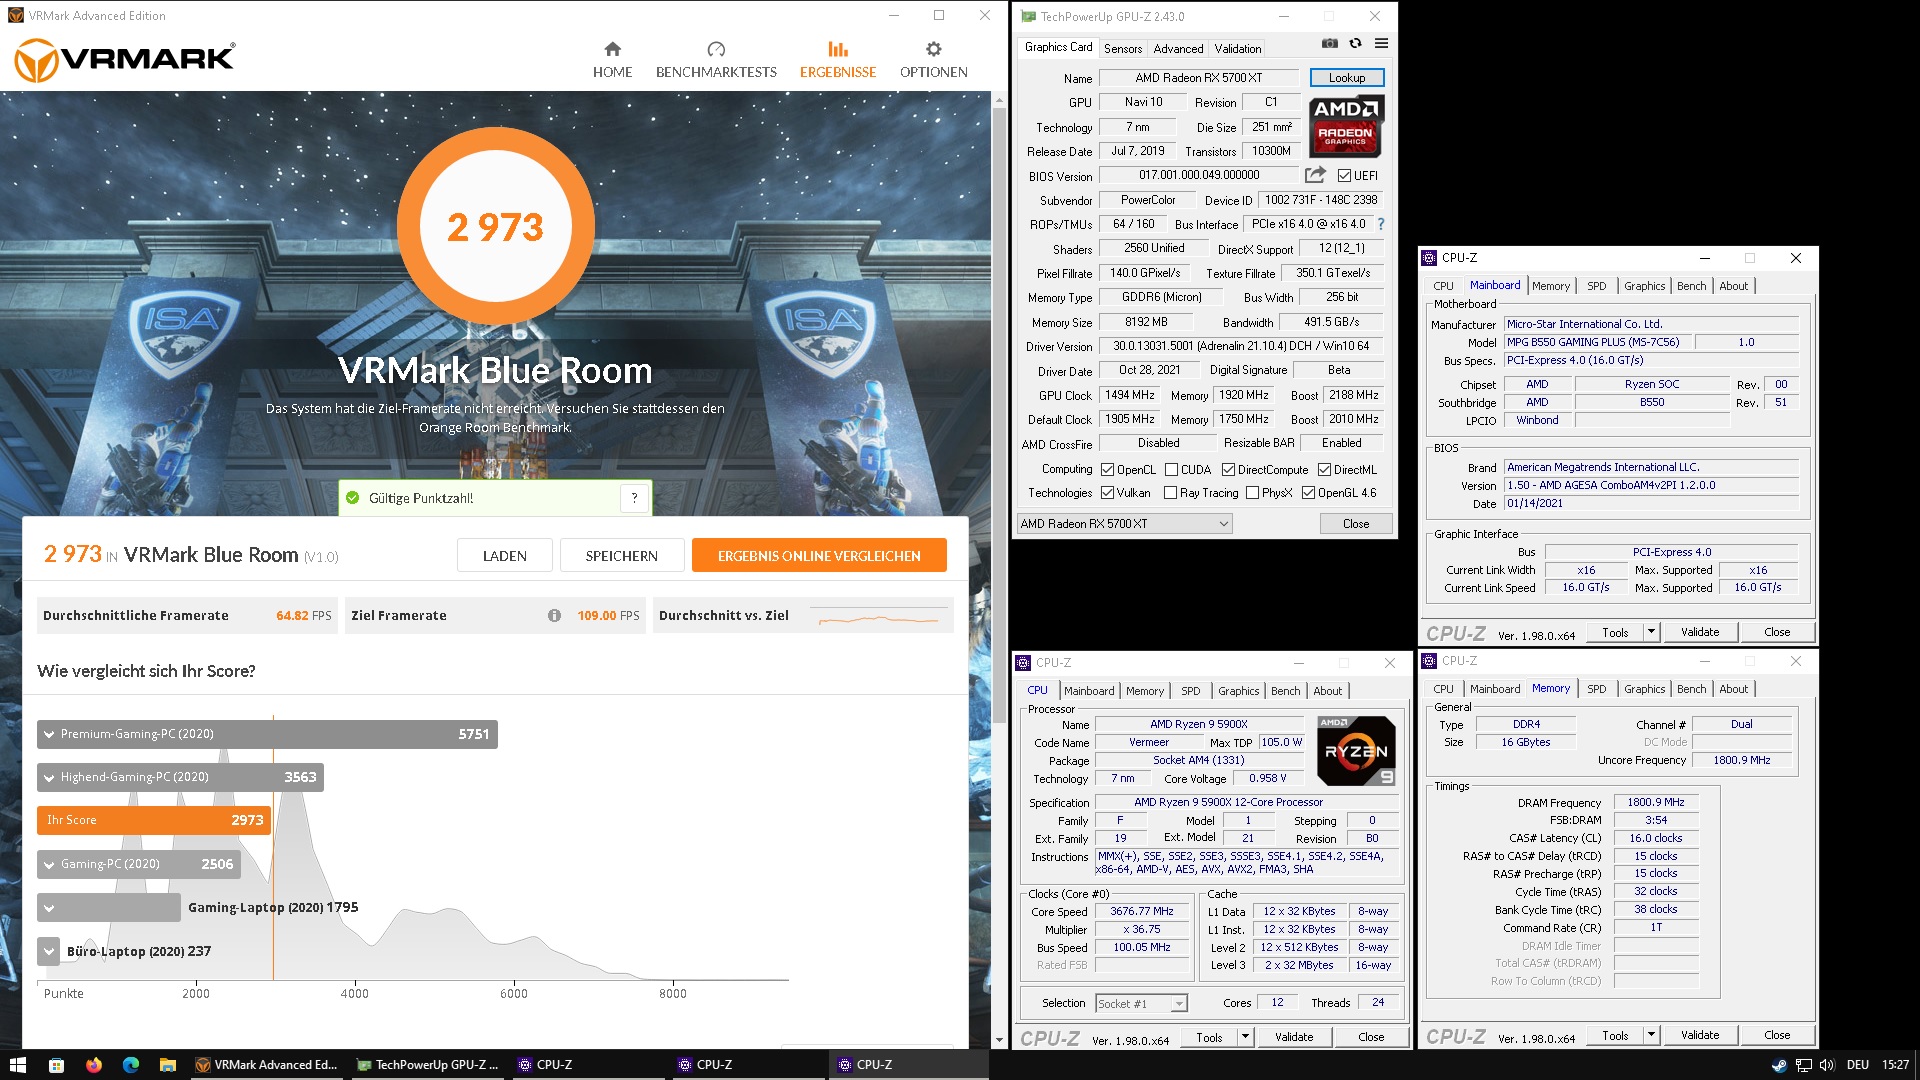The height and width of the screenshot is (1080, 1920).
Task: Click the Ryzen 9 logo in CPU-Z
Action: tap(1356, 751)
